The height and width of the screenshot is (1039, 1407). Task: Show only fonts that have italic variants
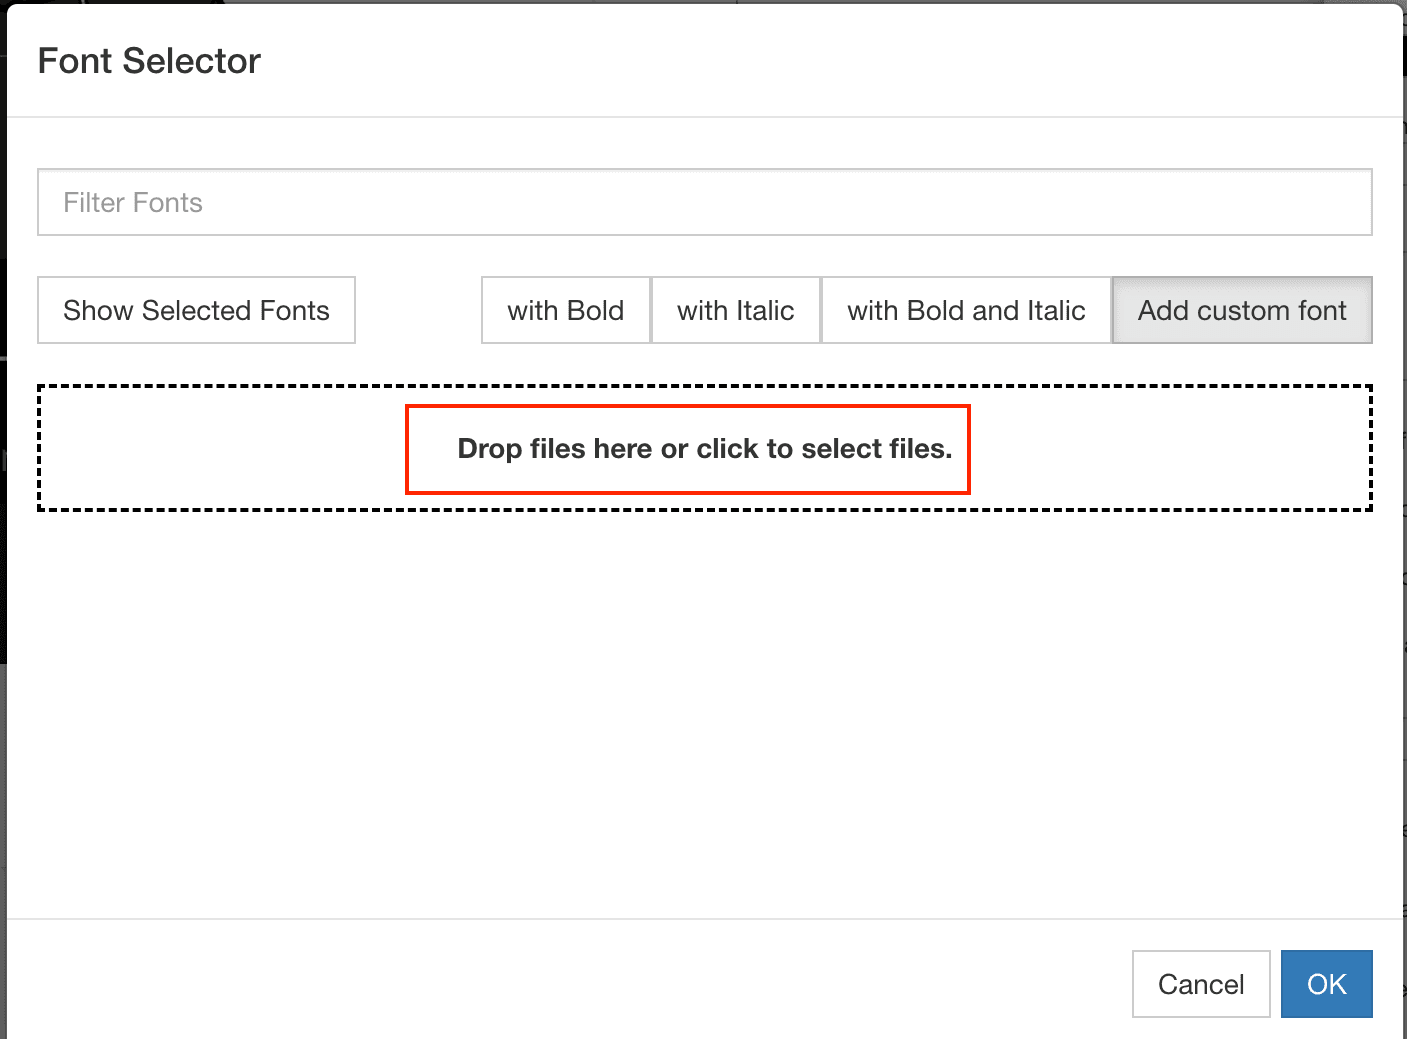pos(735,310)
